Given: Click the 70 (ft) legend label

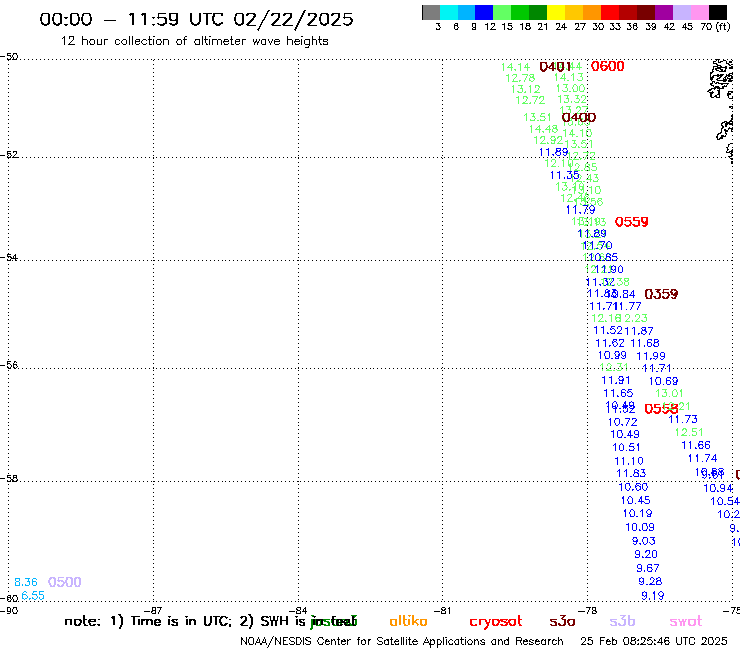Looking at the screenshot, I should point(715,27).
